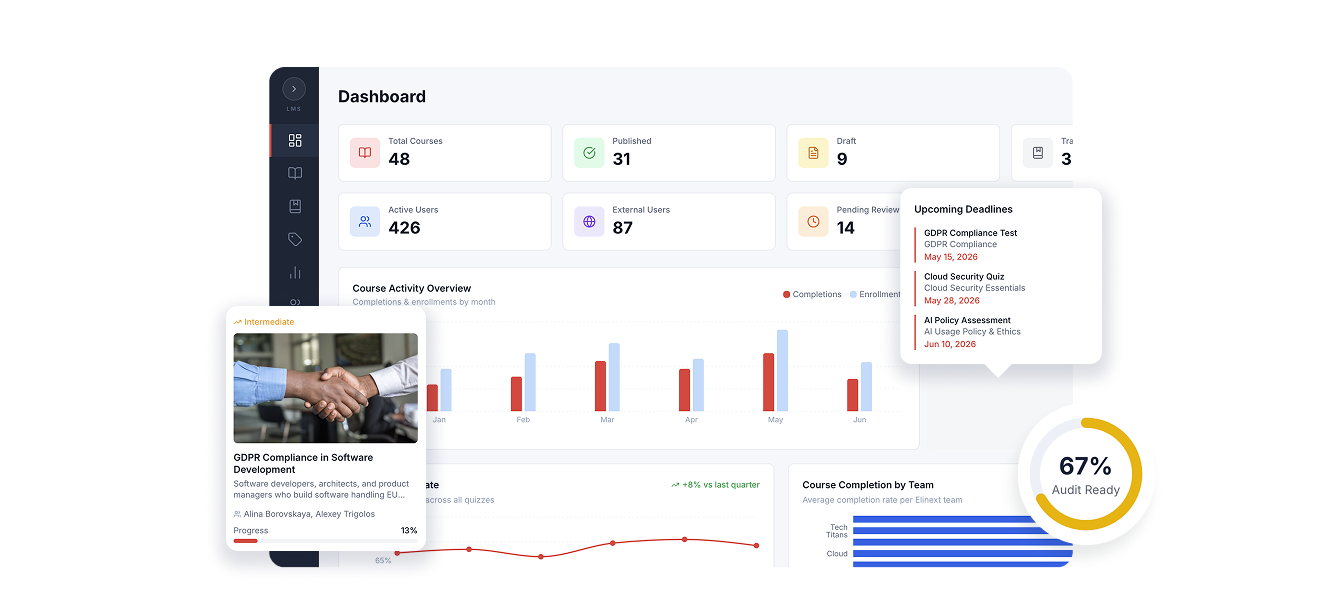Click the +8% vs last quarter text
This screenshot has width=1340, height=593.
721,485
